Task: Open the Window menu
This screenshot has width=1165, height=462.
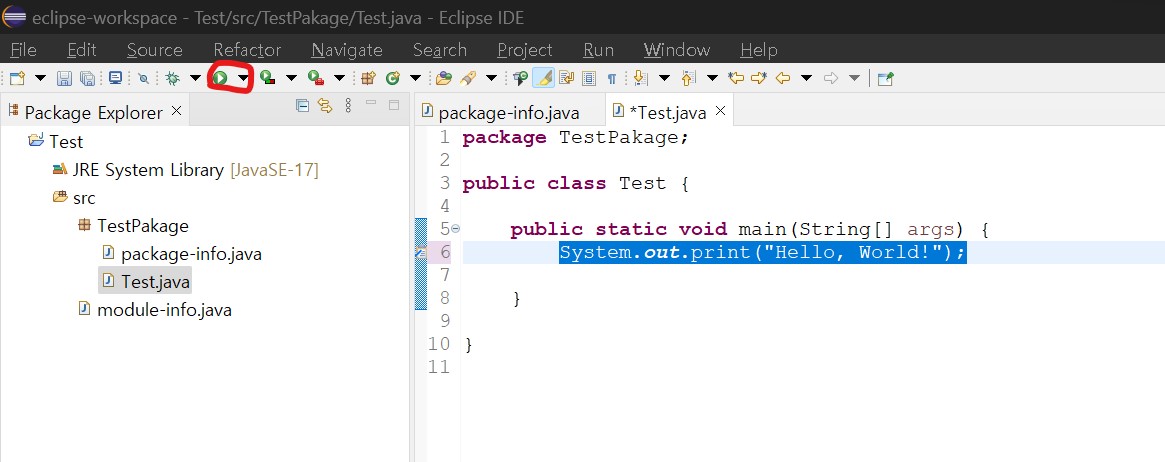Action: [677, 50]
